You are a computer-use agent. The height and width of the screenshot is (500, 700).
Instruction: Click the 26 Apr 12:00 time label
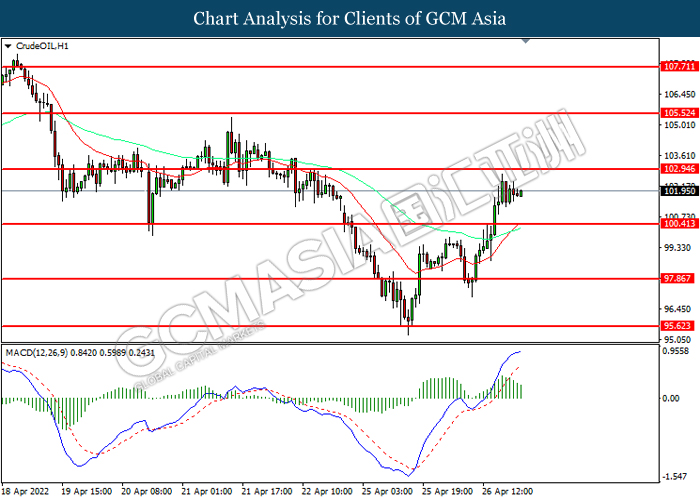coord(508,492)
